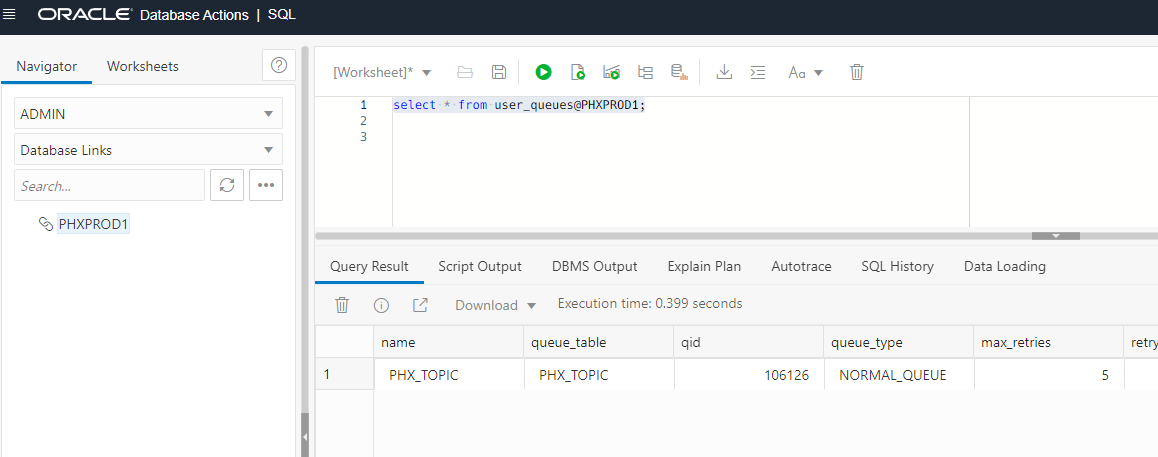Click the Navigator search field
The image size is (1158, 457).
click(x=109, y=186)
